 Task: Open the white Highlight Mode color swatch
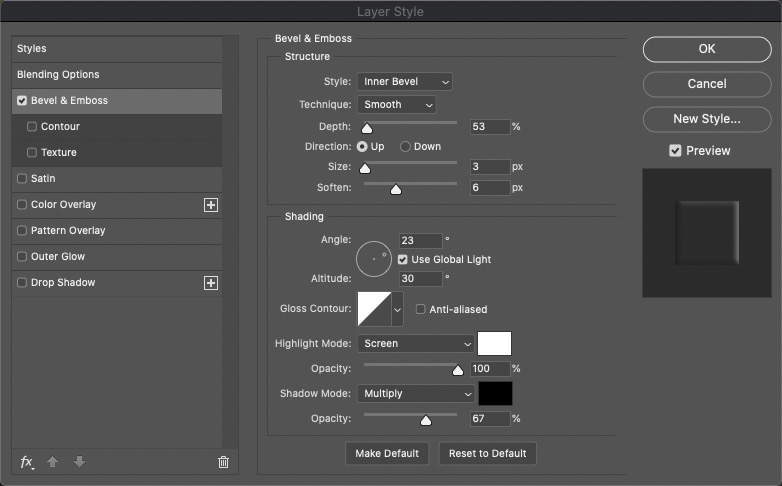tap(494, 344)
